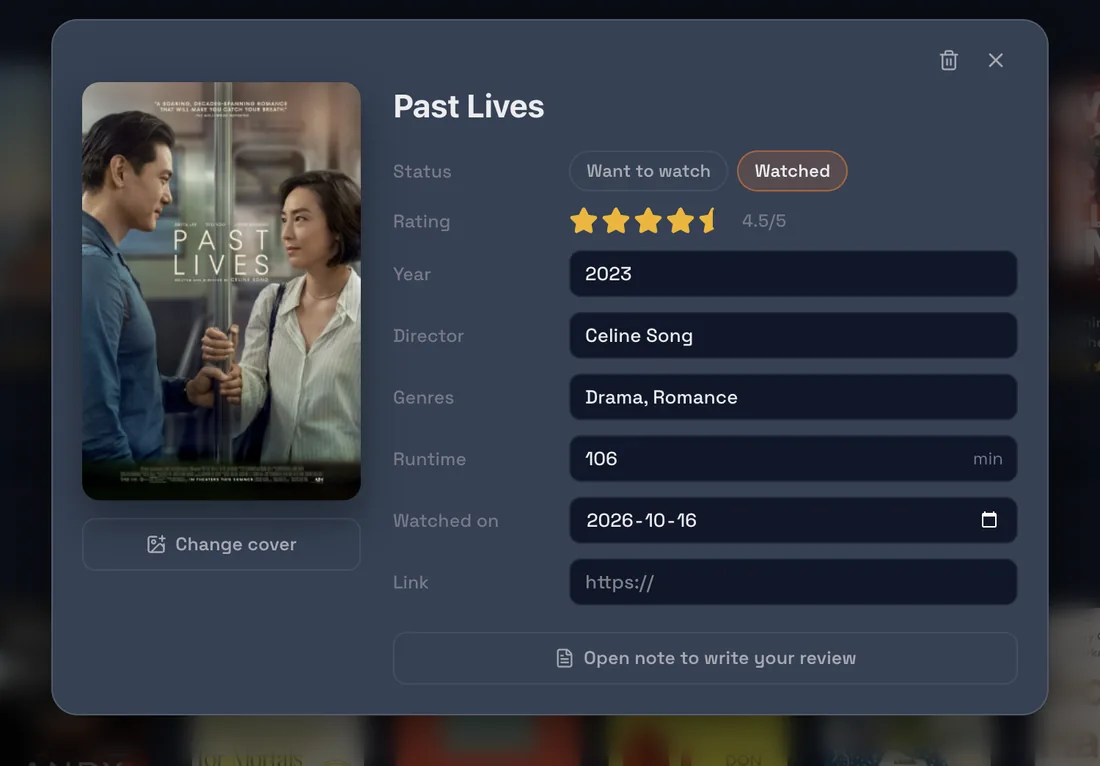Click the Watched on label
Screen dimensions: 1100x766
tap(445, 521)
